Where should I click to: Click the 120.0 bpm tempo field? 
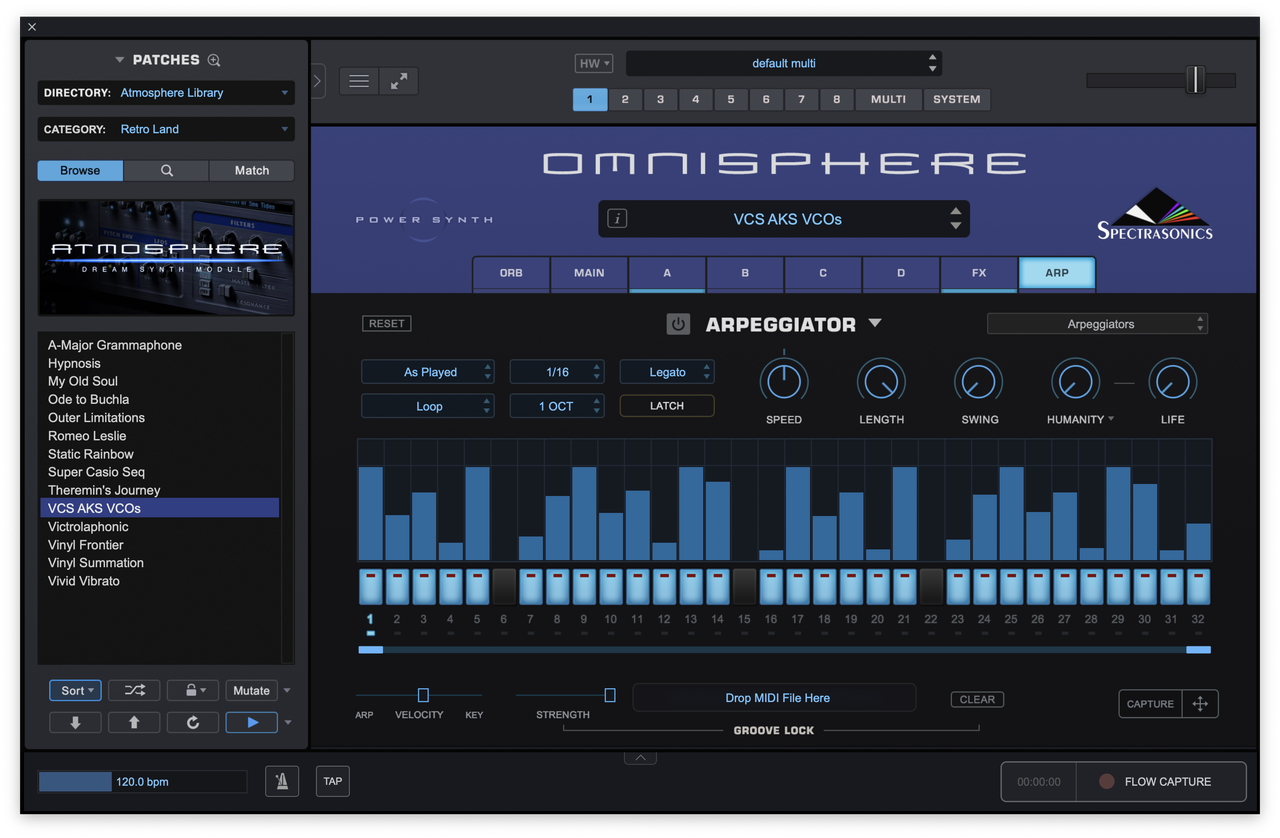[x=142, y=781]
